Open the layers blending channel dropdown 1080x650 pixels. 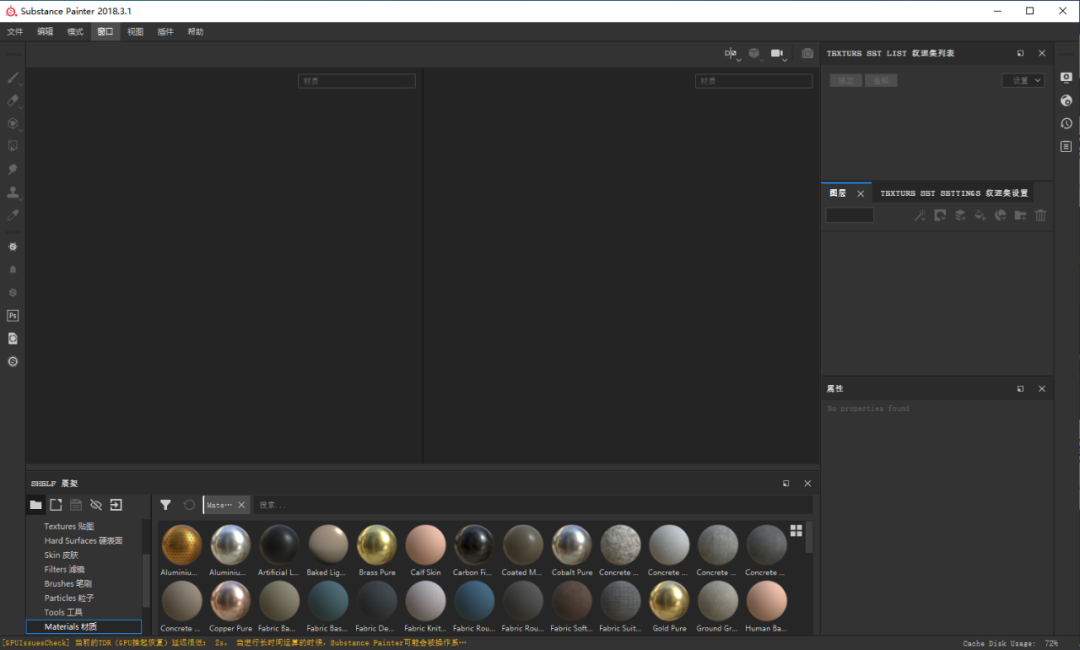[850, 216]
